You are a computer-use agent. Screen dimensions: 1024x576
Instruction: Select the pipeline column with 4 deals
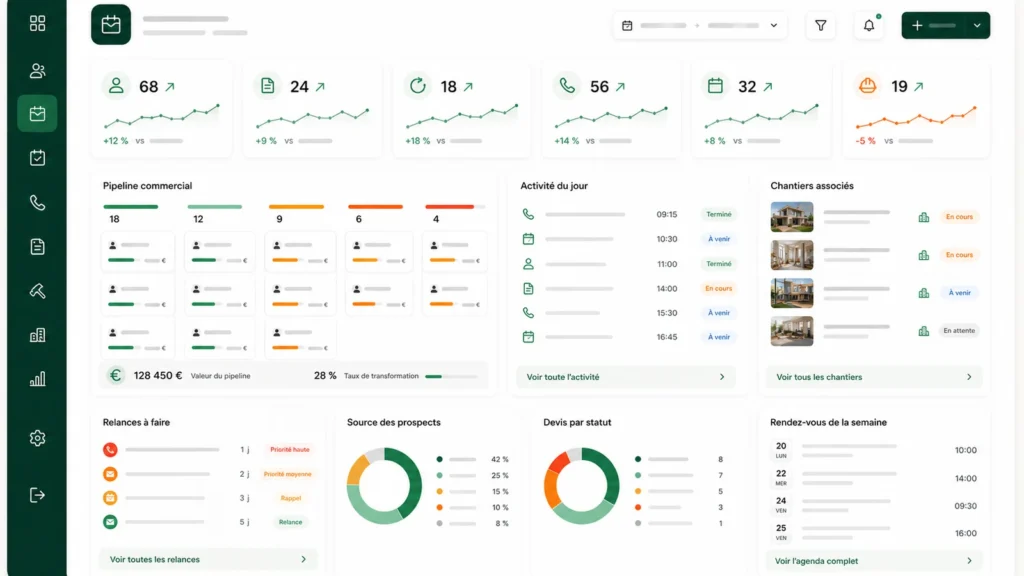[455, 260]
